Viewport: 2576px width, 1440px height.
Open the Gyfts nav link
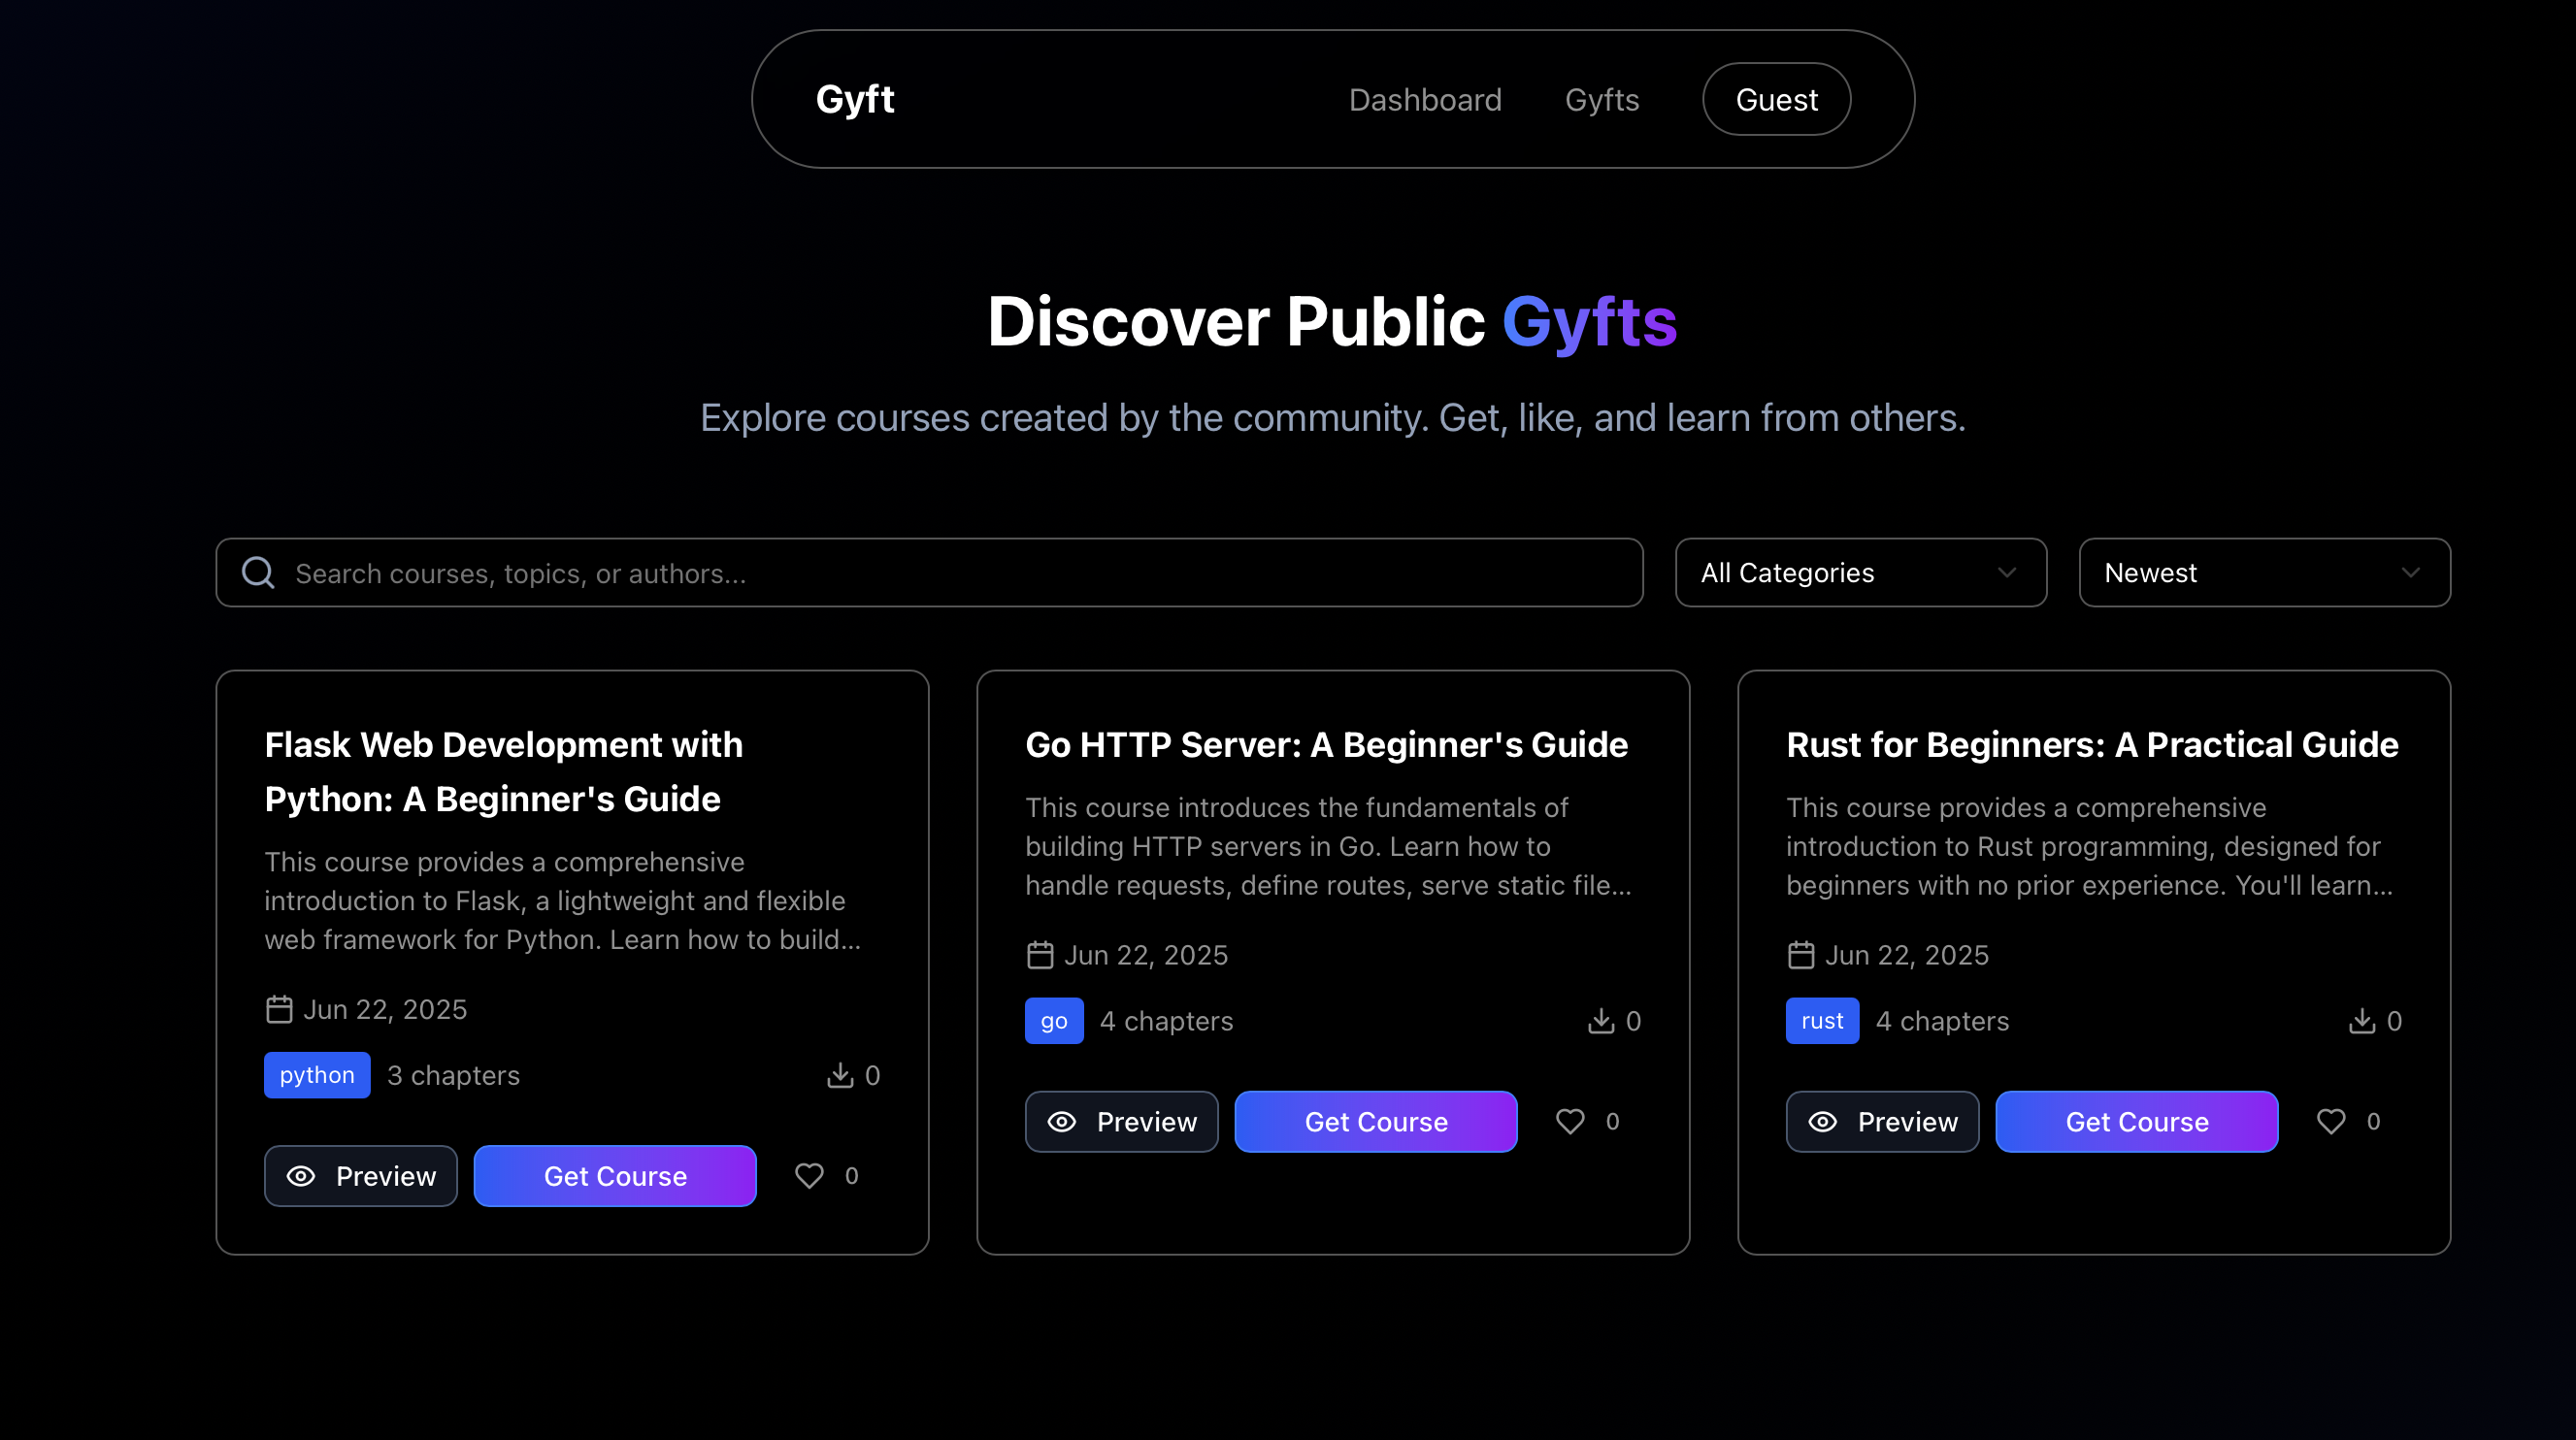pyautogui.click(x=1602, y=100)
